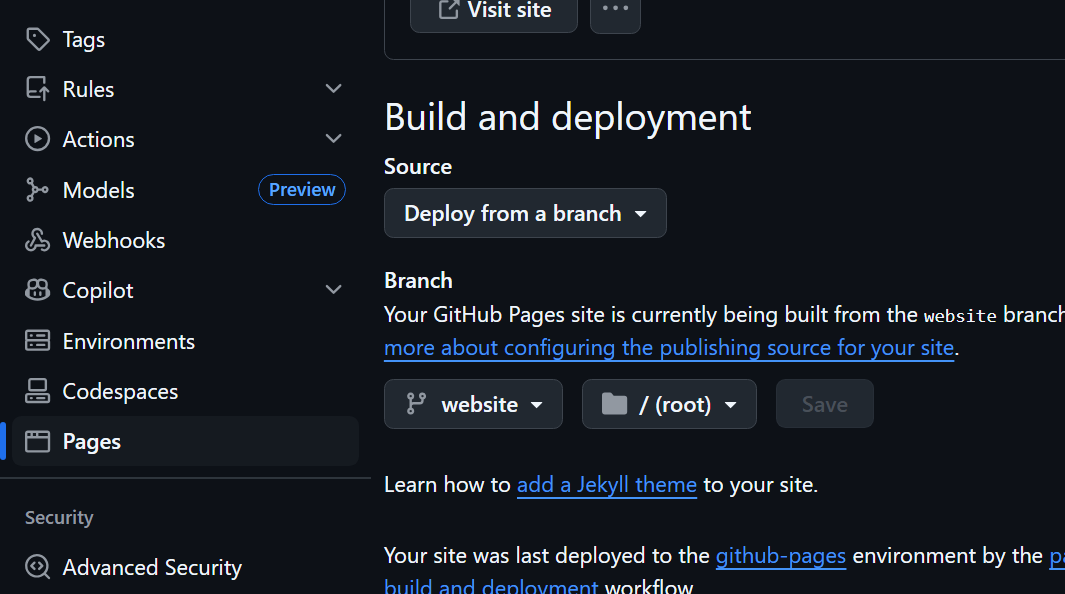
Task: Open Codespaces settings page
Action: pos(185,391)
